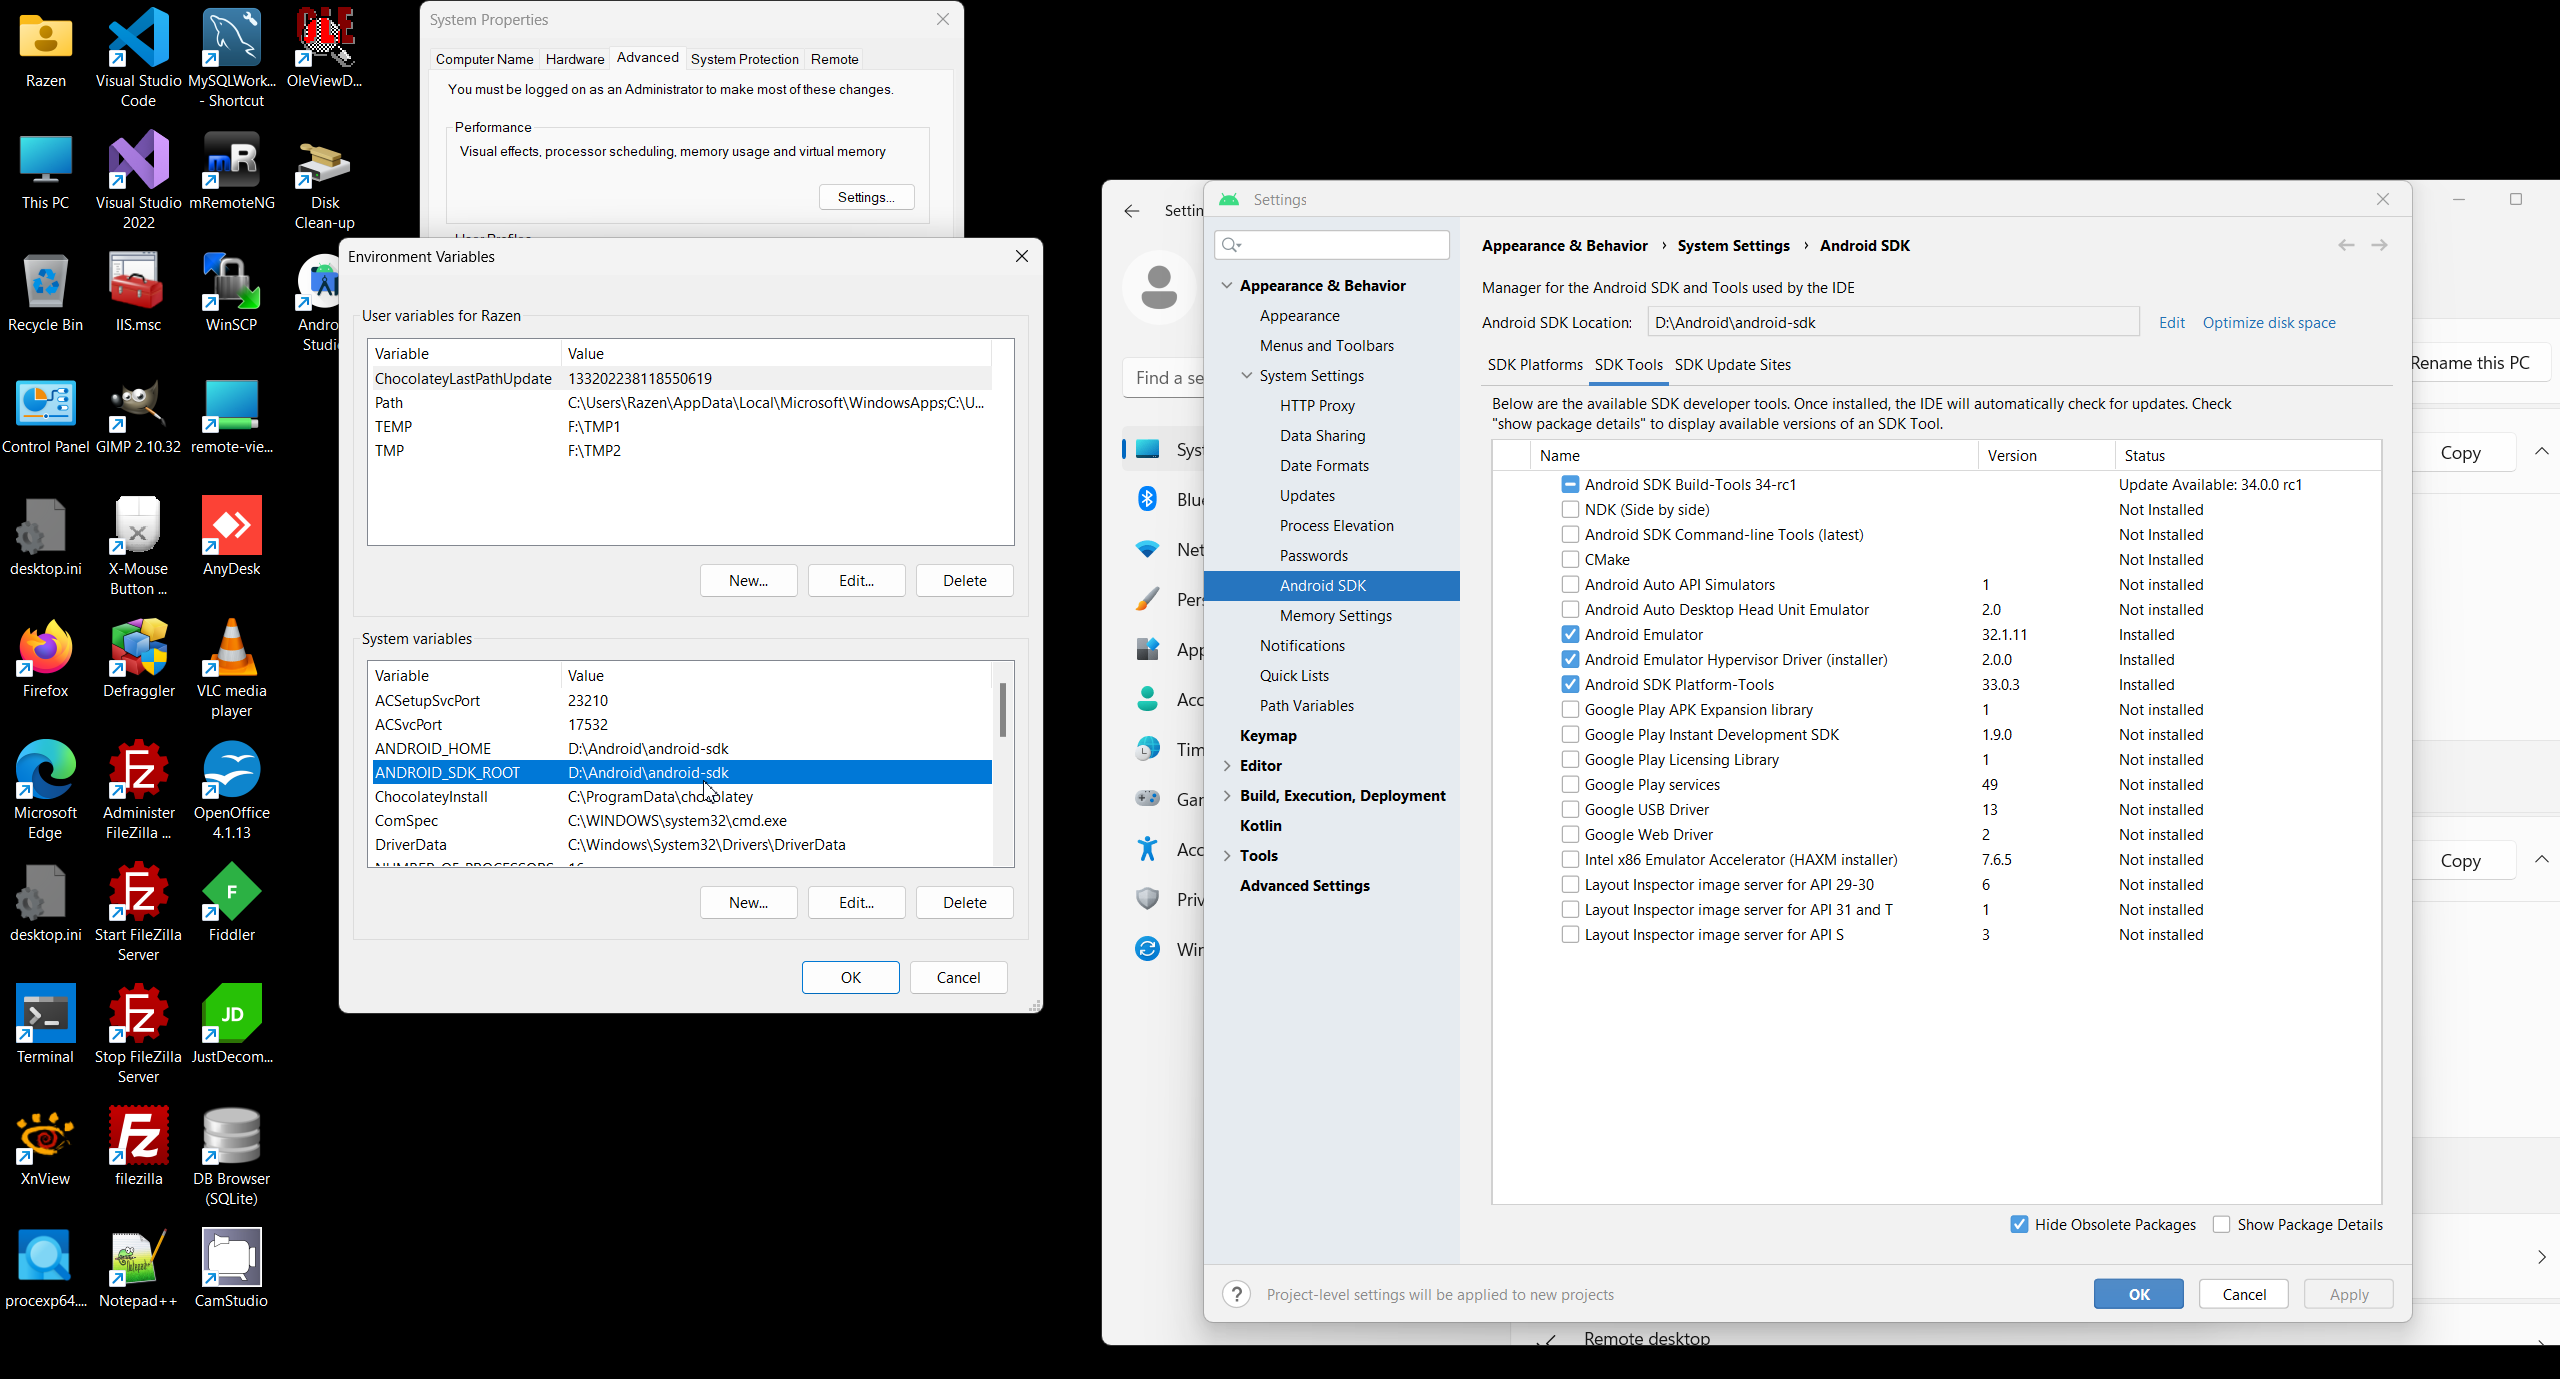This screenshot has height=1379, width=2560.
Task: Click the help question mark icon
Action: (x=1236, y=1294)
